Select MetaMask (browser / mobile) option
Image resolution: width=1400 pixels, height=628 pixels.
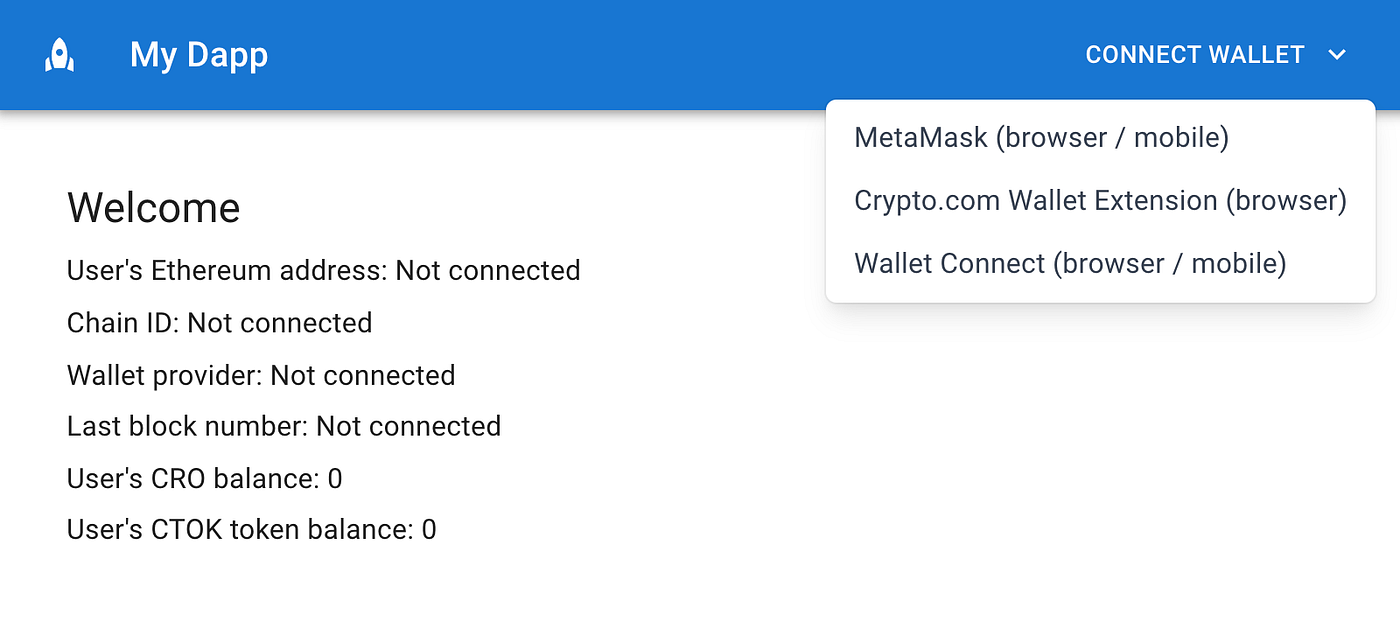pos(1042,138)
